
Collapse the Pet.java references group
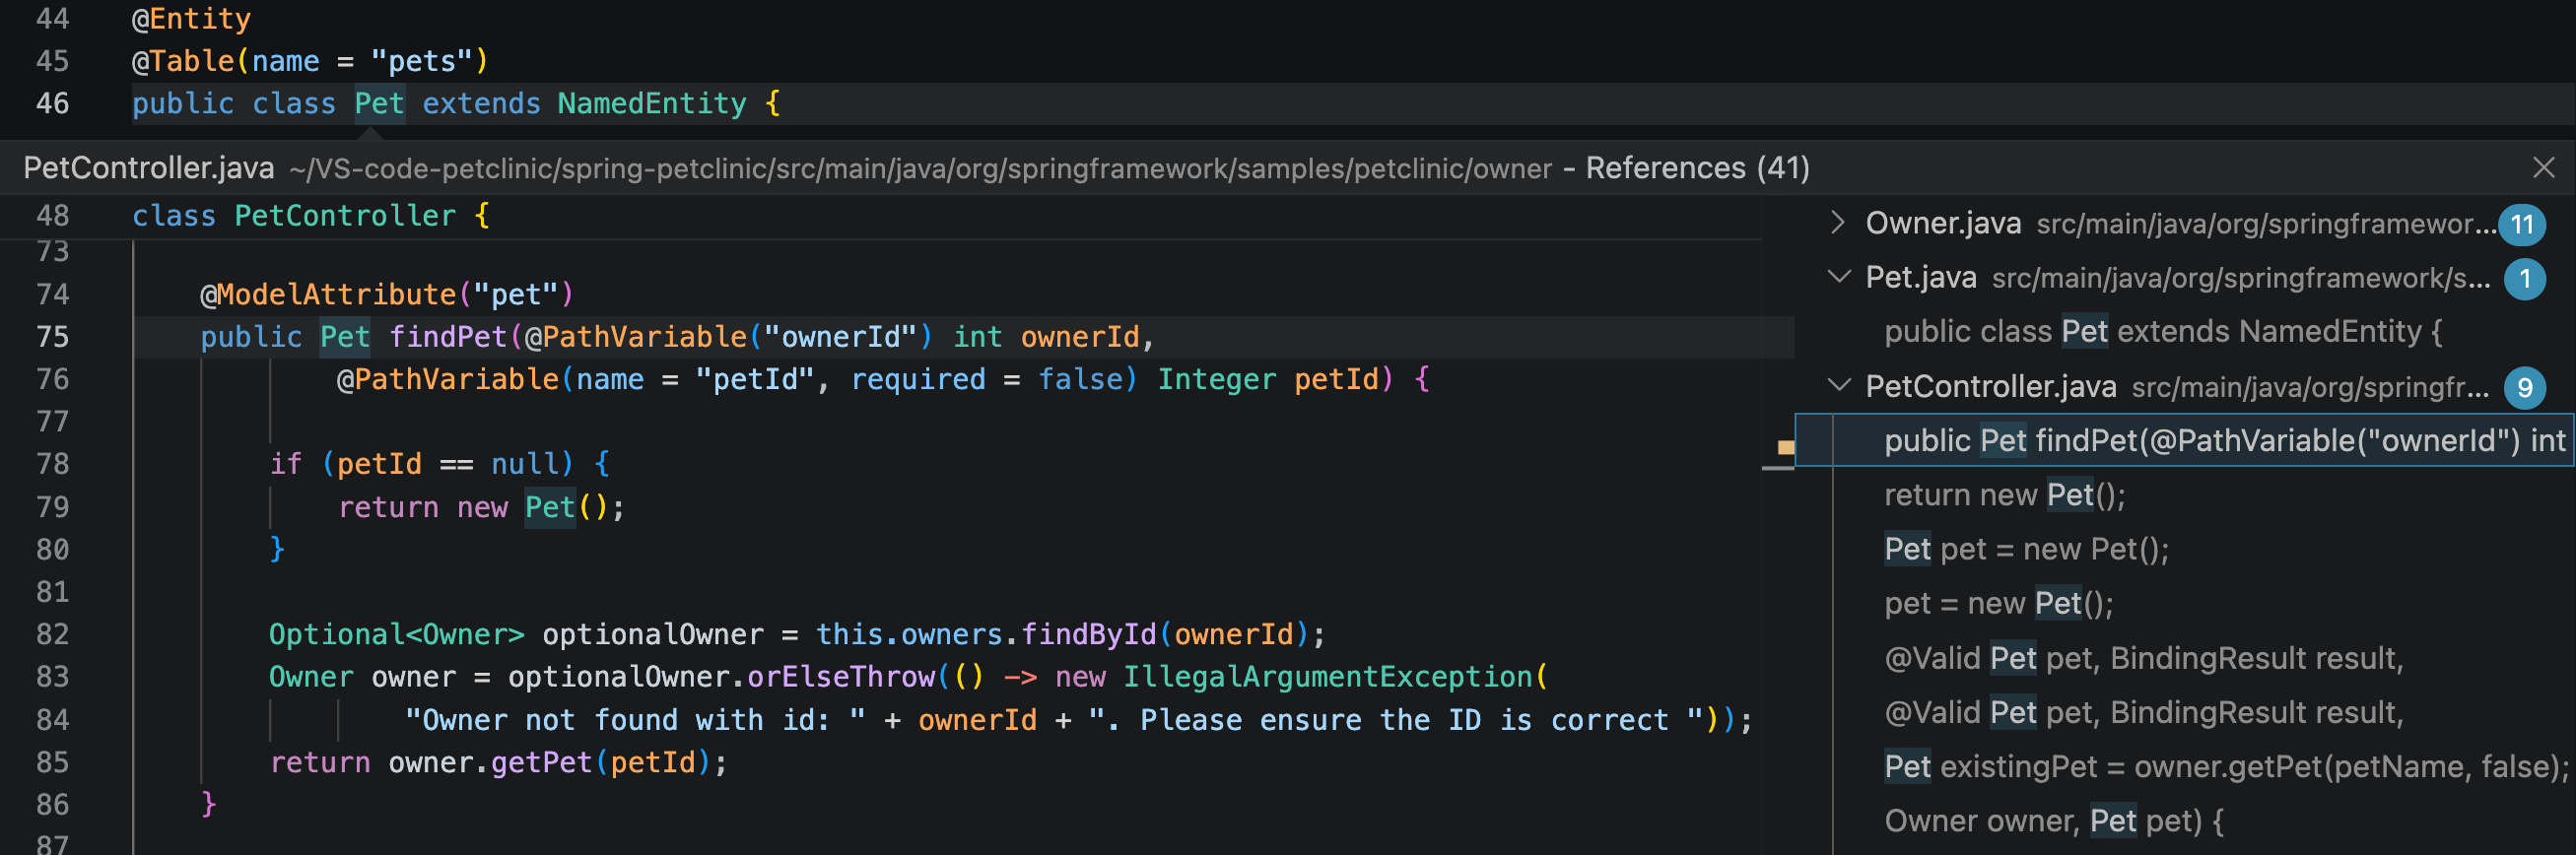coord(1837,277)
